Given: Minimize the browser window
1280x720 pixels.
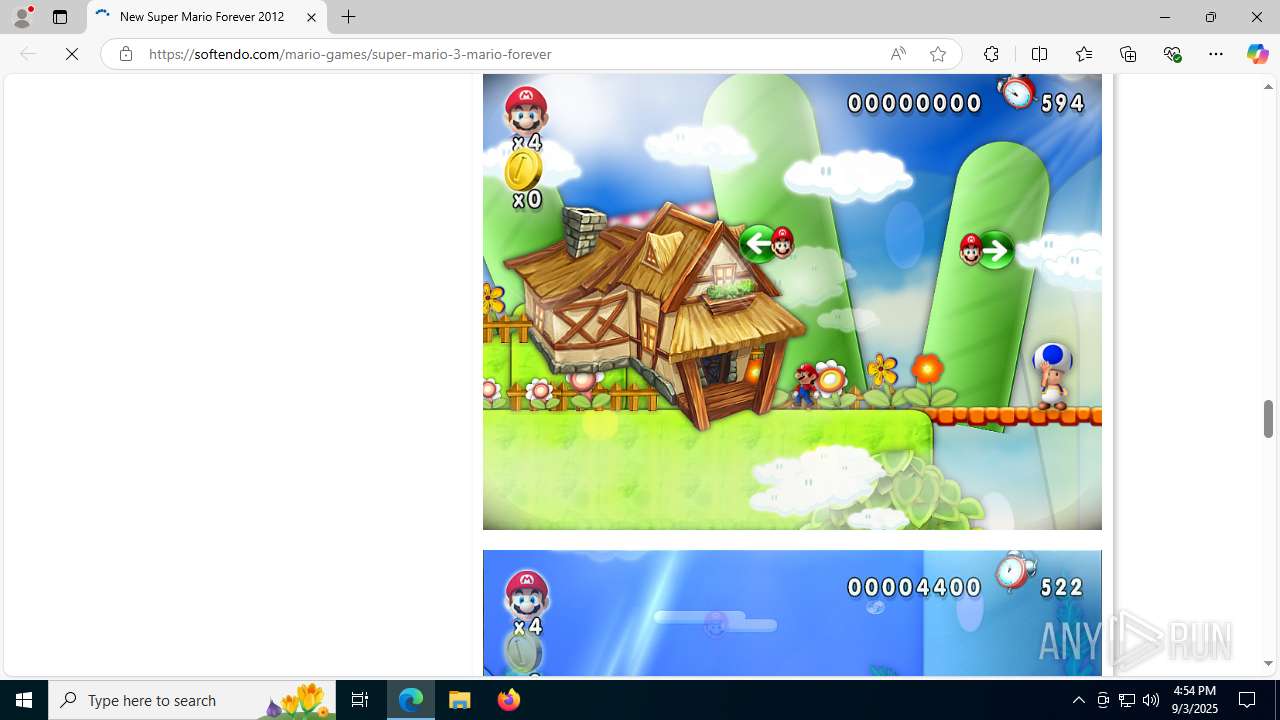Looking at the screenshot, I should pyautogui.click(x=1164, y=17).
